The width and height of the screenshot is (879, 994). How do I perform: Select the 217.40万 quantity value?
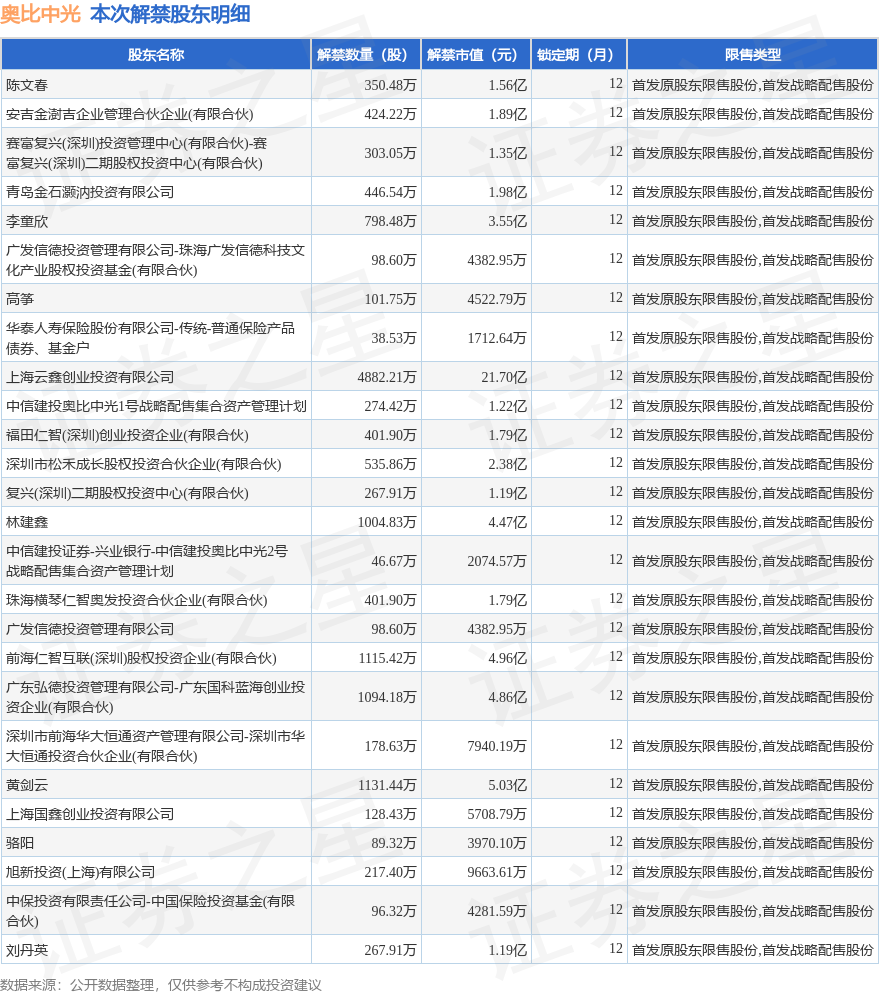click(390, 873)
